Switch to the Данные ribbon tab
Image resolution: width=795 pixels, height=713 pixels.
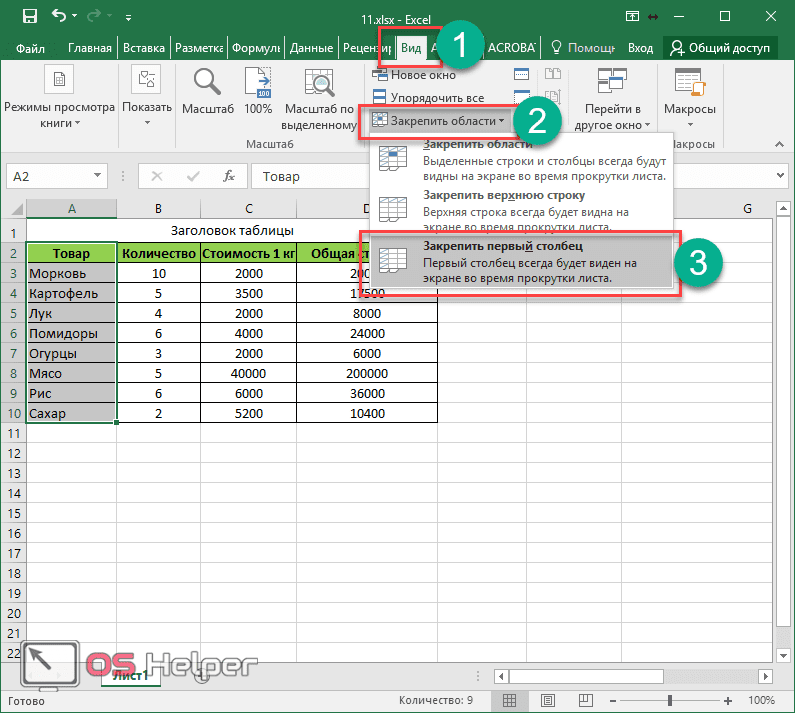pyautogui.click(x=311, y=48)
